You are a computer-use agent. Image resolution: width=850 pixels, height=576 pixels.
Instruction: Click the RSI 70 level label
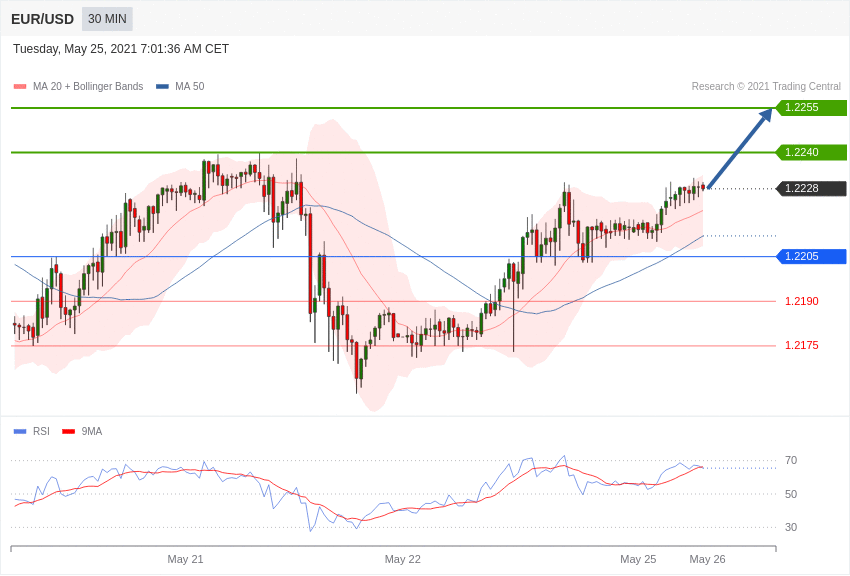coord(791,461)
